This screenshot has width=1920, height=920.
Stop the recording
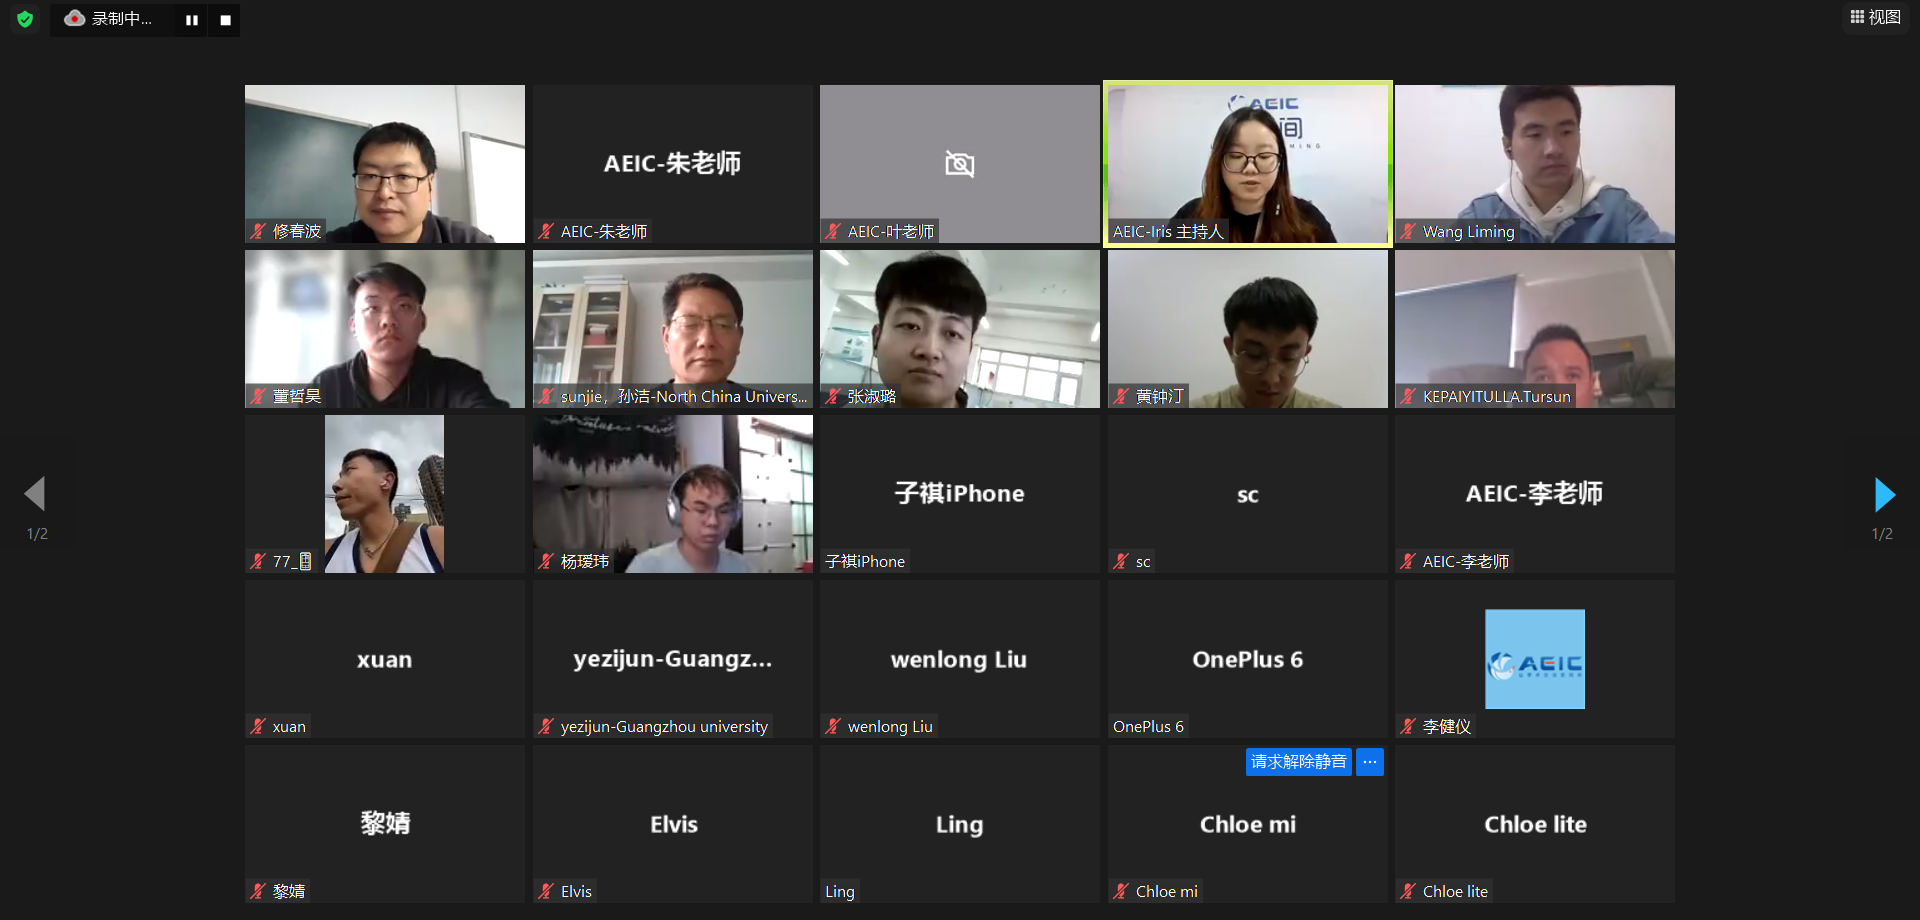225,20
